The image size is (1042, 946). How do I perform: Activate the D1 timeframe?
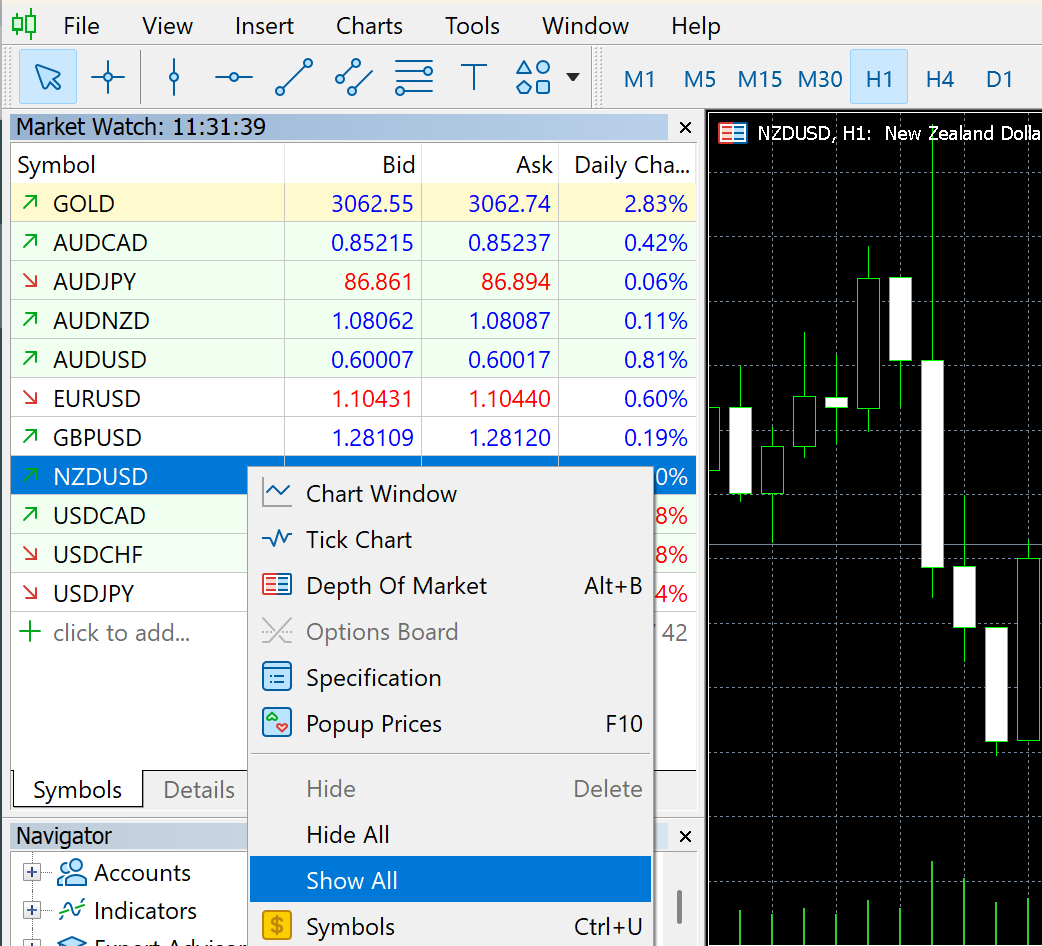999,79
